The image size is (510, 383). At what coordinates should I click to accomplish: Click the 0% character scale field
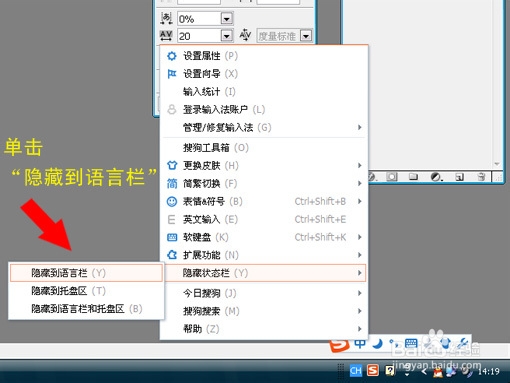pyautogui.click(x=199, y=19)
